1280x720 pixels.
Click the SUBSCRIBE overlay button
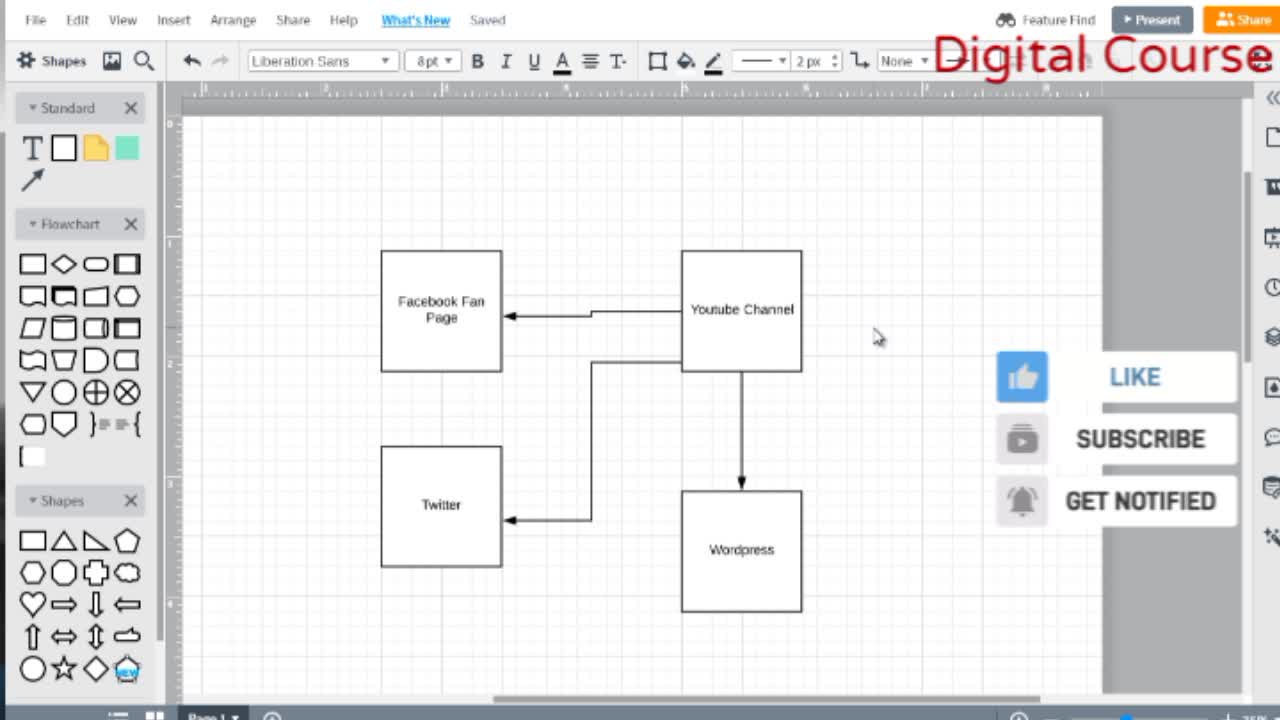click(1116, 439)
